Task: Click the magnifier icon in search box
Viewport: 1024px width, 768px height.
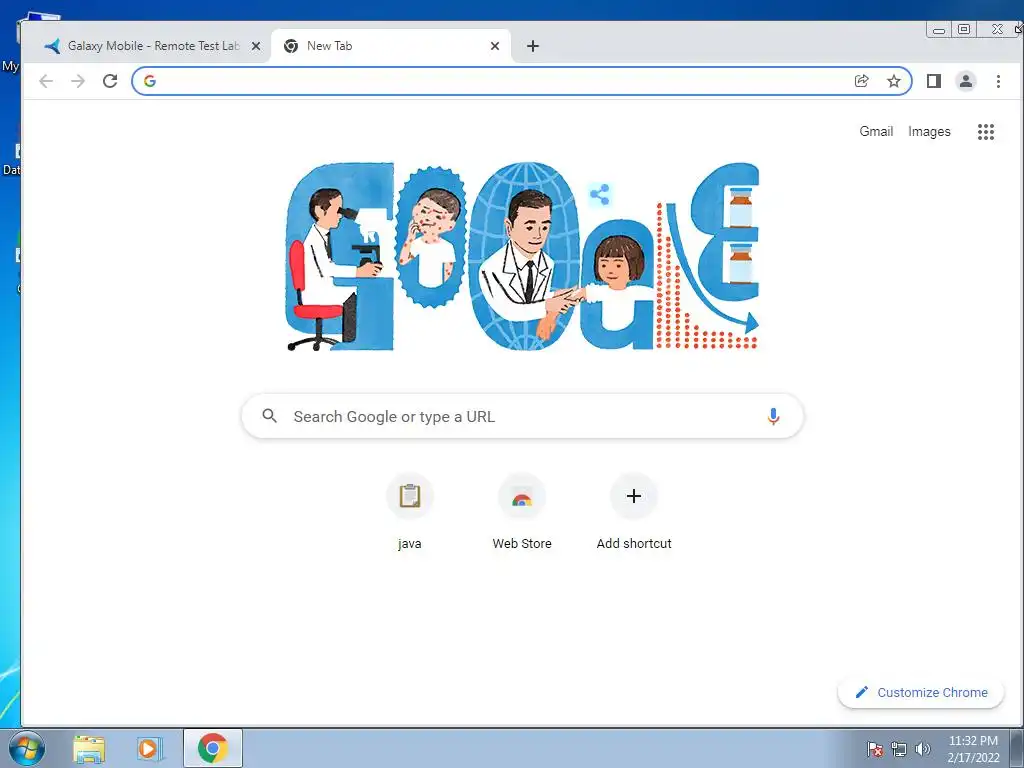Action: [x=269, y=416]
